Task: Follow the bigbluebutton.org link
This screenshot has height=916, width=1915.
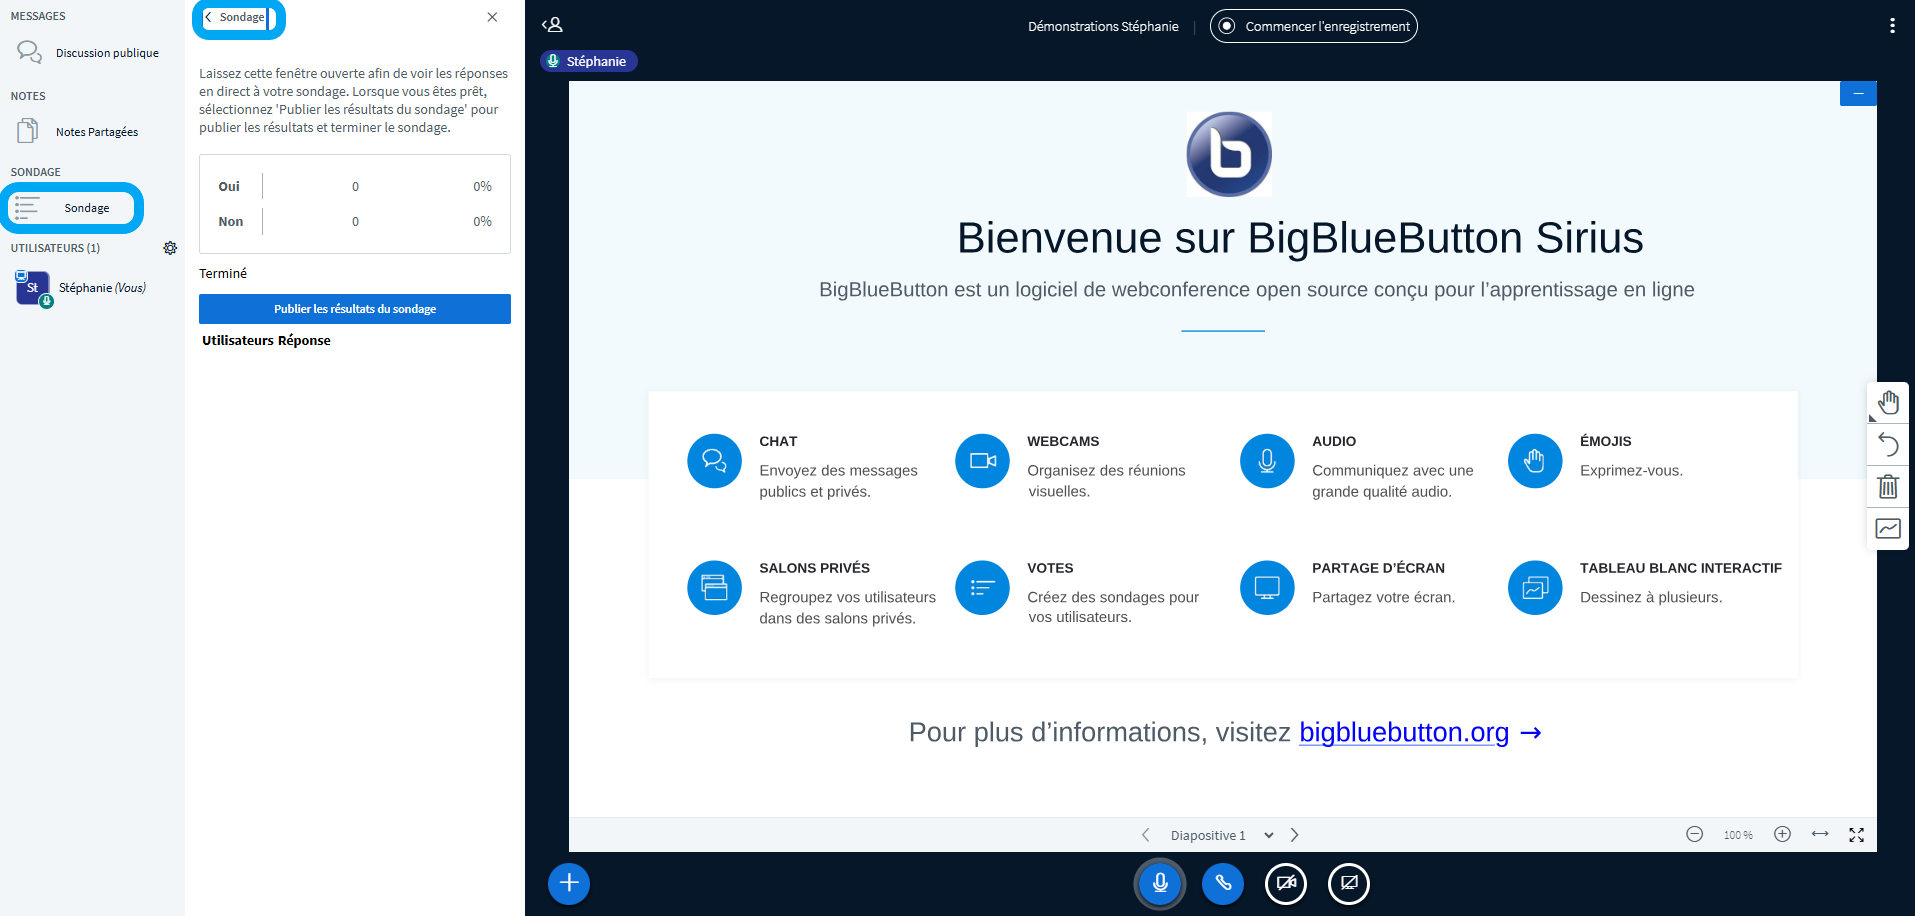Action: point(1403,732)
